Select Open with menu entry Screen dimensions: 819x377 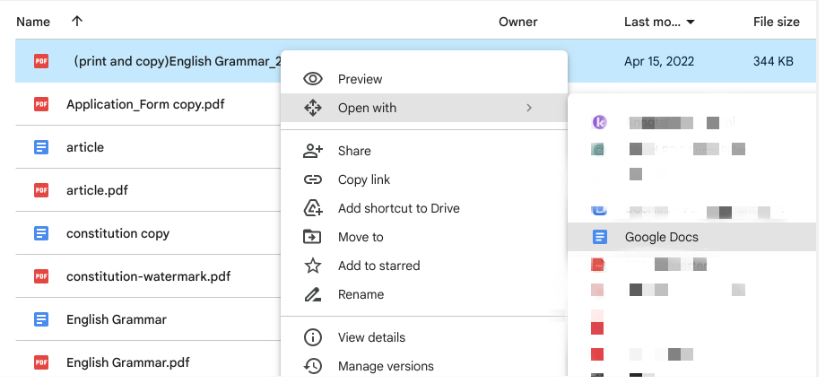point(424,108)
